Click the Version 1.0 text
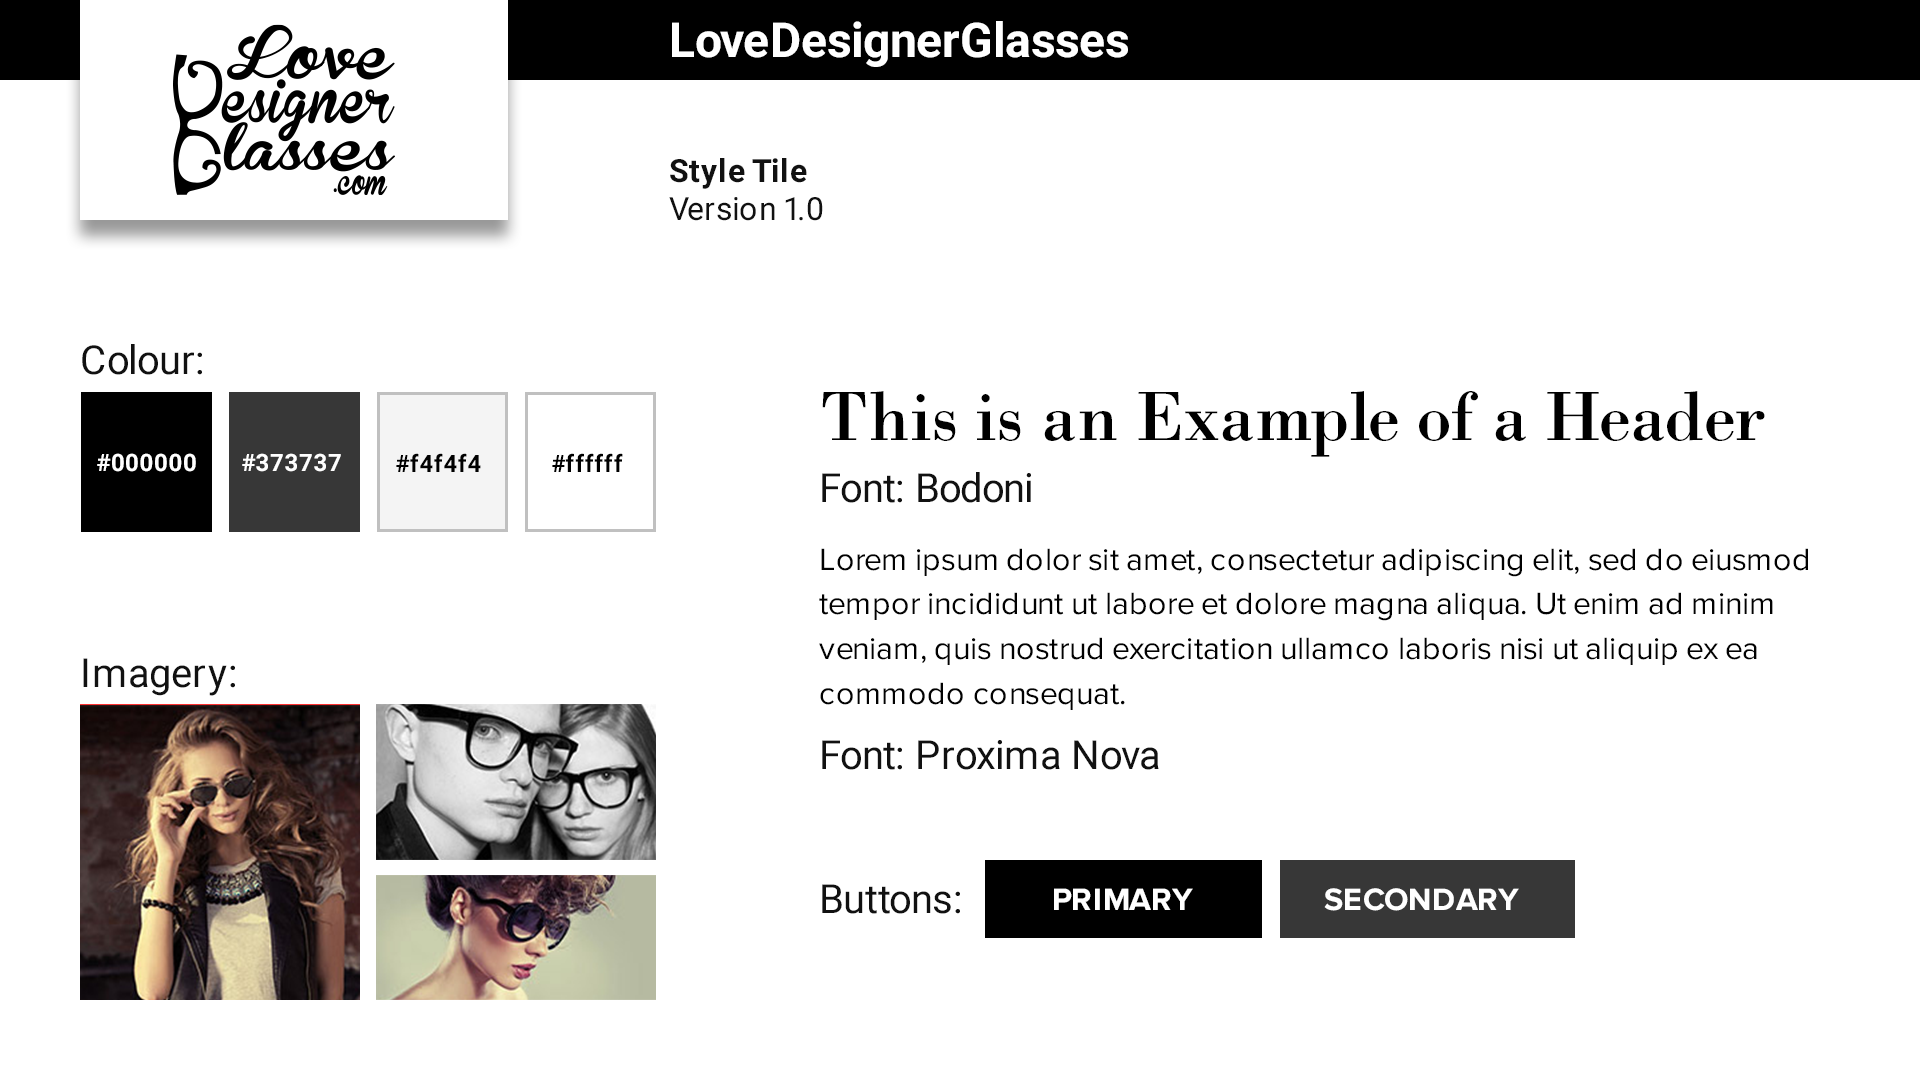Screen dimensions: 1920x1080 [x=746, y=209]
